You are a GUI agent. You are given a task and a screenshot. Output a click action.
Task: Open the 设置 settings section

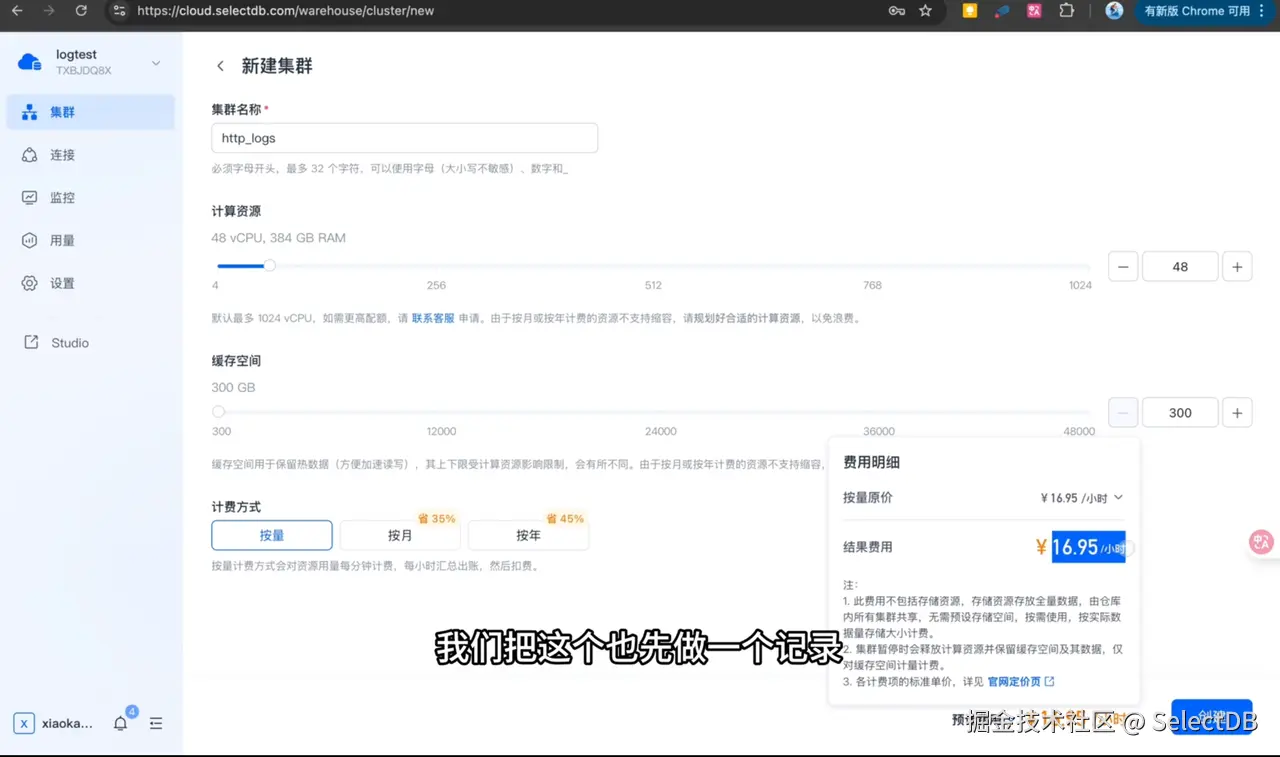[x=60, y=283]
